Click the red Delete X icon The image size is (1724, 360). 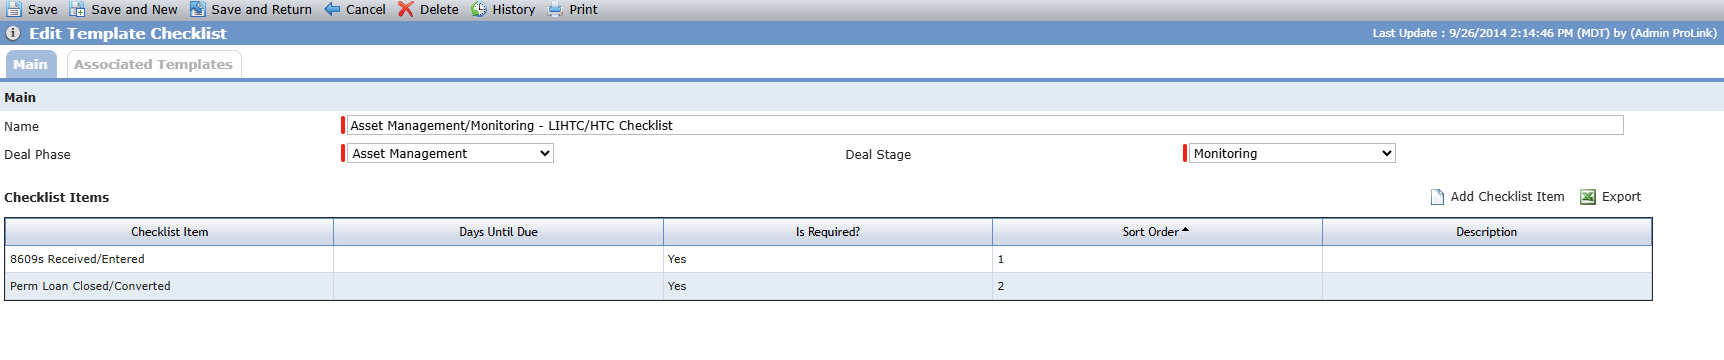[x=405, y=9]
